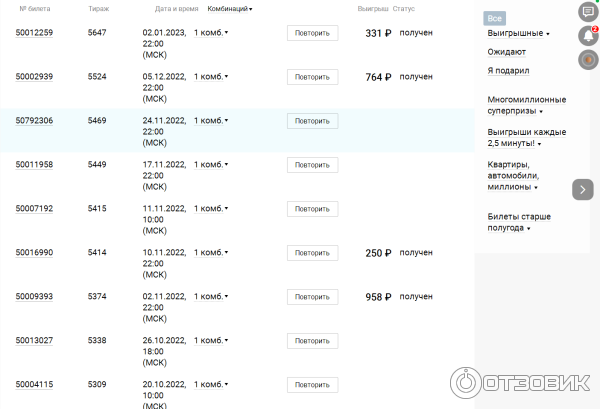Expand 'Билеты старше полугода' section
Viewport: 600px width, 409px height.
(520, 221)
